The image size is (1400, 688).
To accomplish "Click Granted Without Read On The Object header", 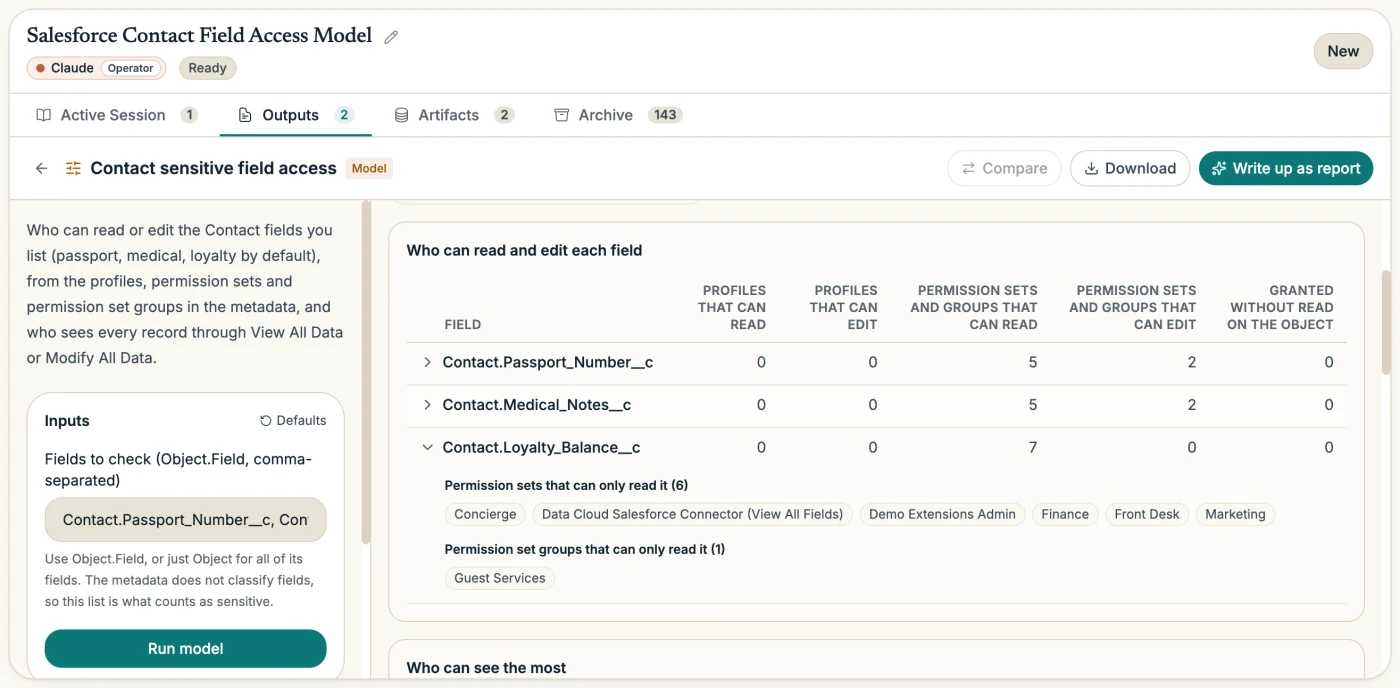I will coord(1281,307).
